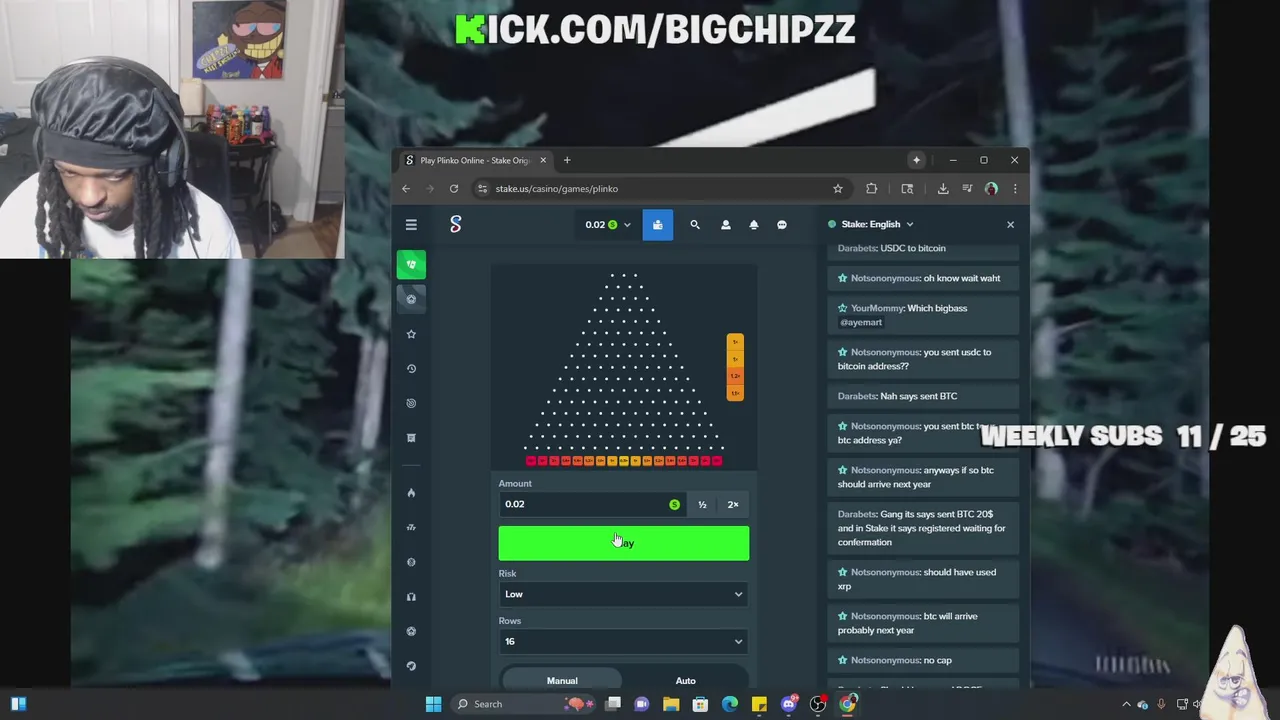1280x720 pixels.
Task: Click the @ayemart mention in chat
Action: coord(860,322)
